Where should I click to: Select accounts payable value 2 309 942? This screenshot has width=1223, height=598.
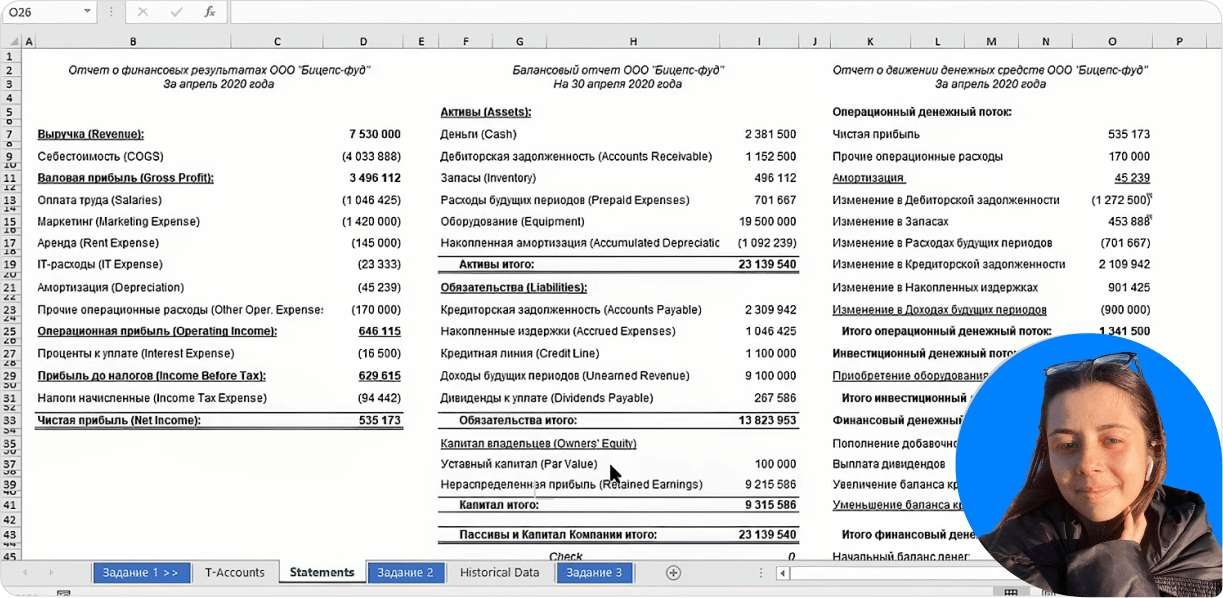pyautogui.click(x=770, y=310)
